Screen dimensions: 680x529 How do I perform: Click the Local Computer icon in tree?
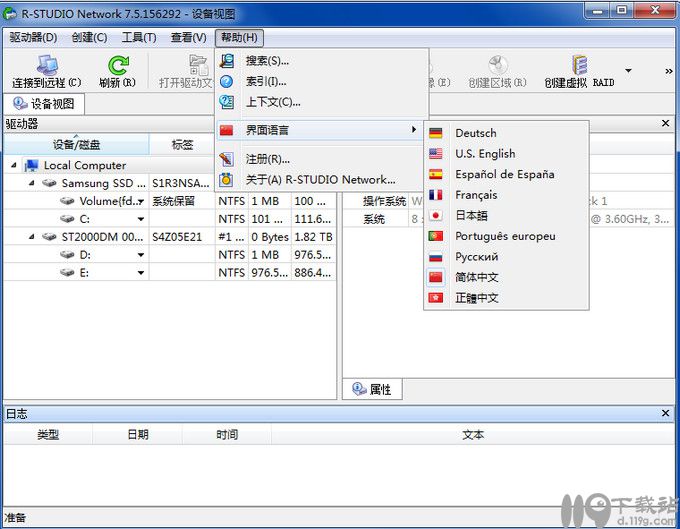pos(31,165)
